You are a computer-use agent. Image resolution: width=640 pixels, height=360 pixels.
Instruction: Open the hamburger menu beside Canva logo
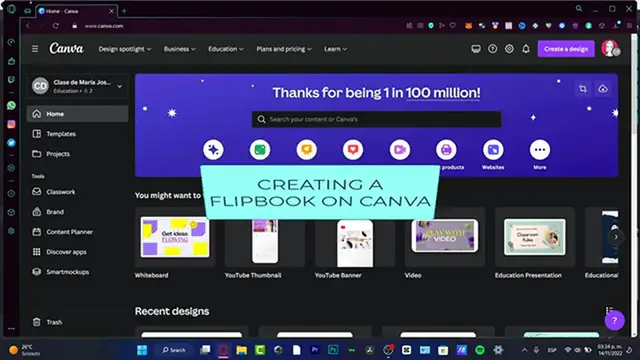[35, 49]
